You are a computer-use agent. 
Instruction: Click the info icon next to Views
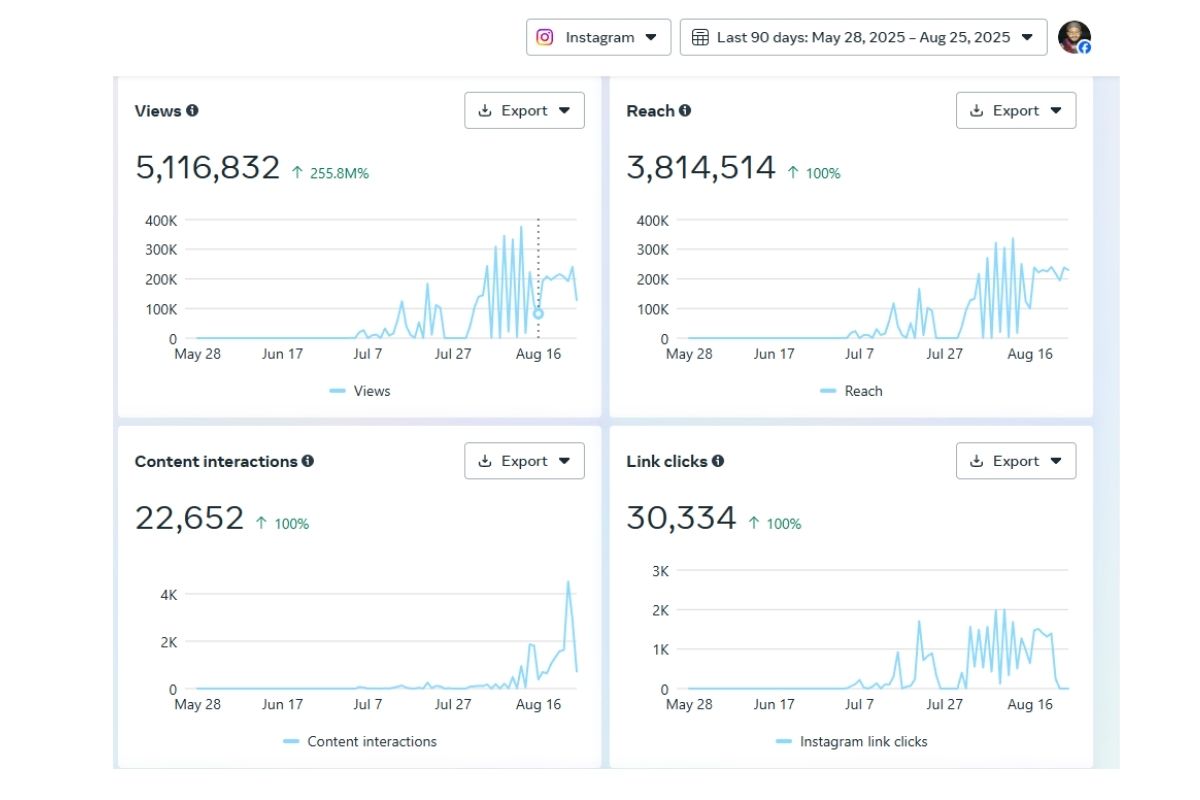[192, 111]
